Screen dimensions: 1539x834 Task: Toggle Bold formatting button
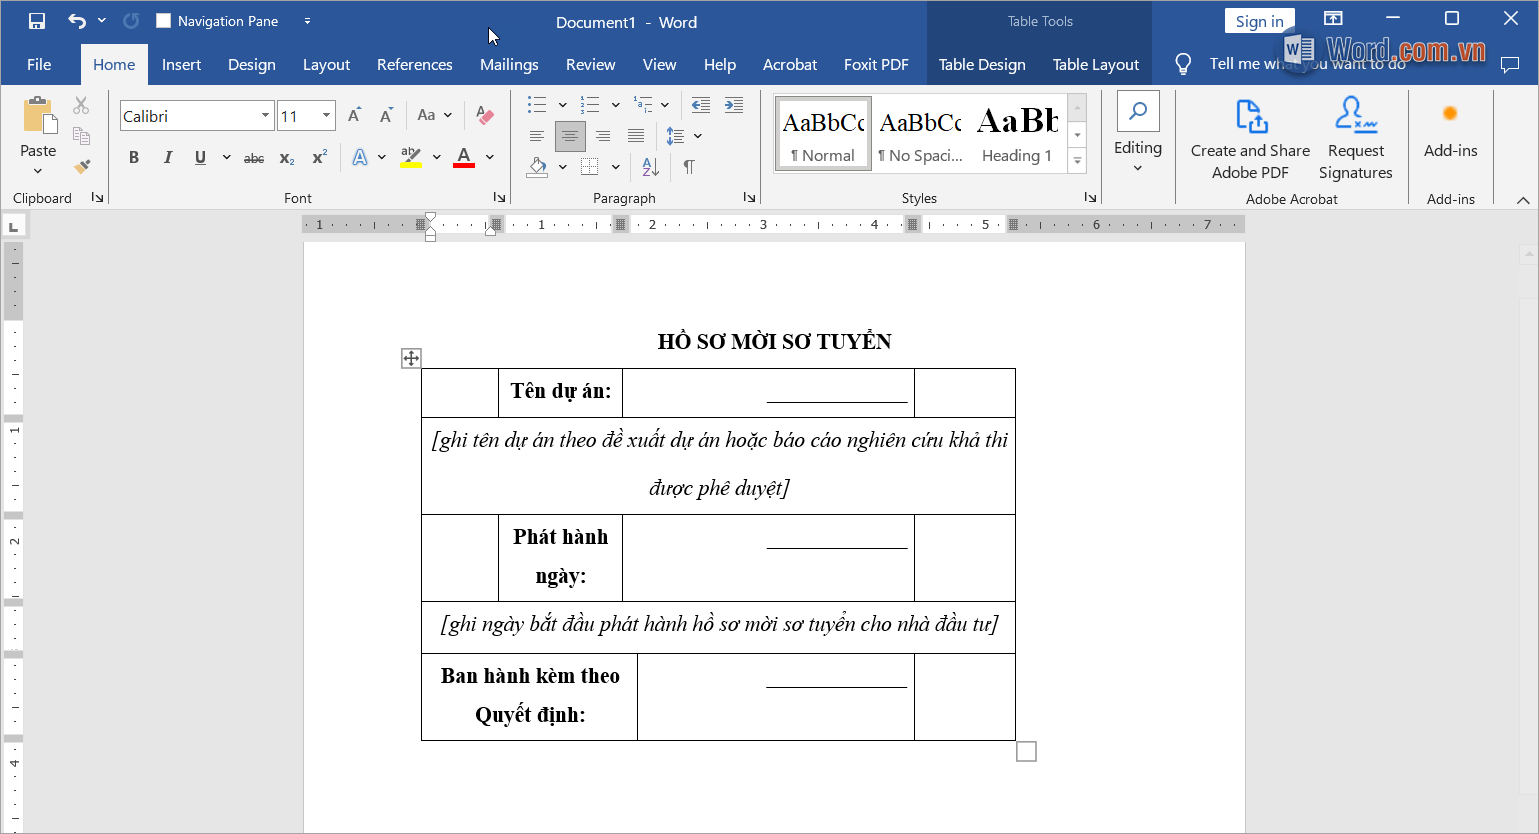pyautogui.click(x=134, y=158)
